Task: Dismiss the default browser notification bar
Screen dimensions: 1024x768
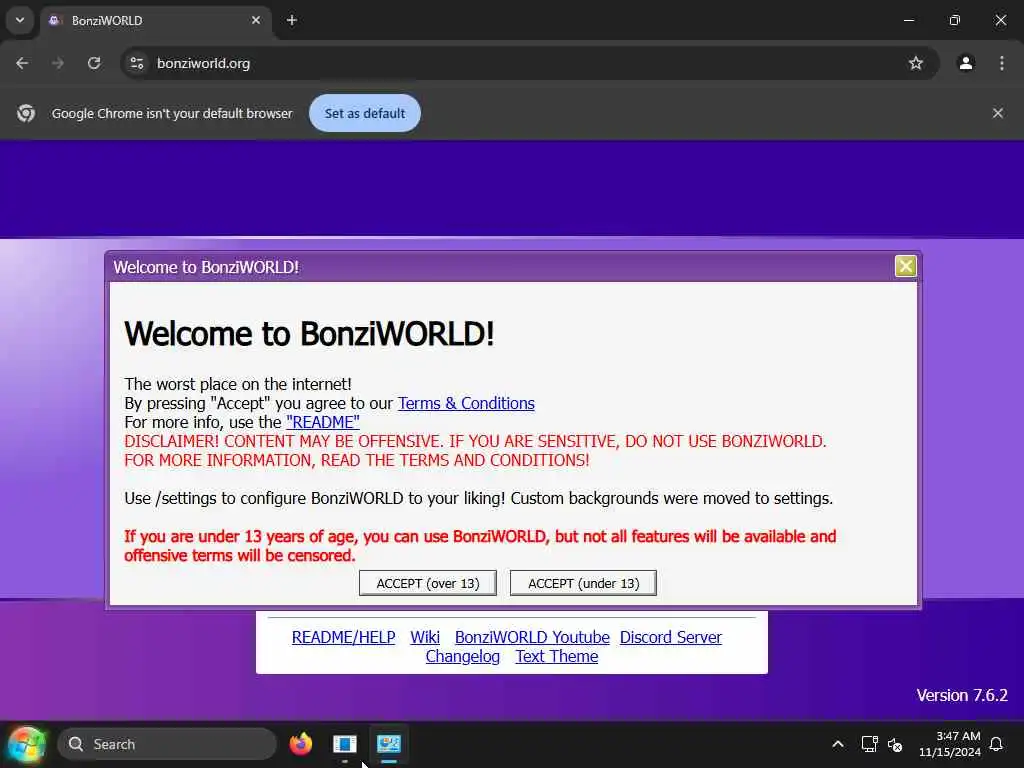Action: coord(998,114)
